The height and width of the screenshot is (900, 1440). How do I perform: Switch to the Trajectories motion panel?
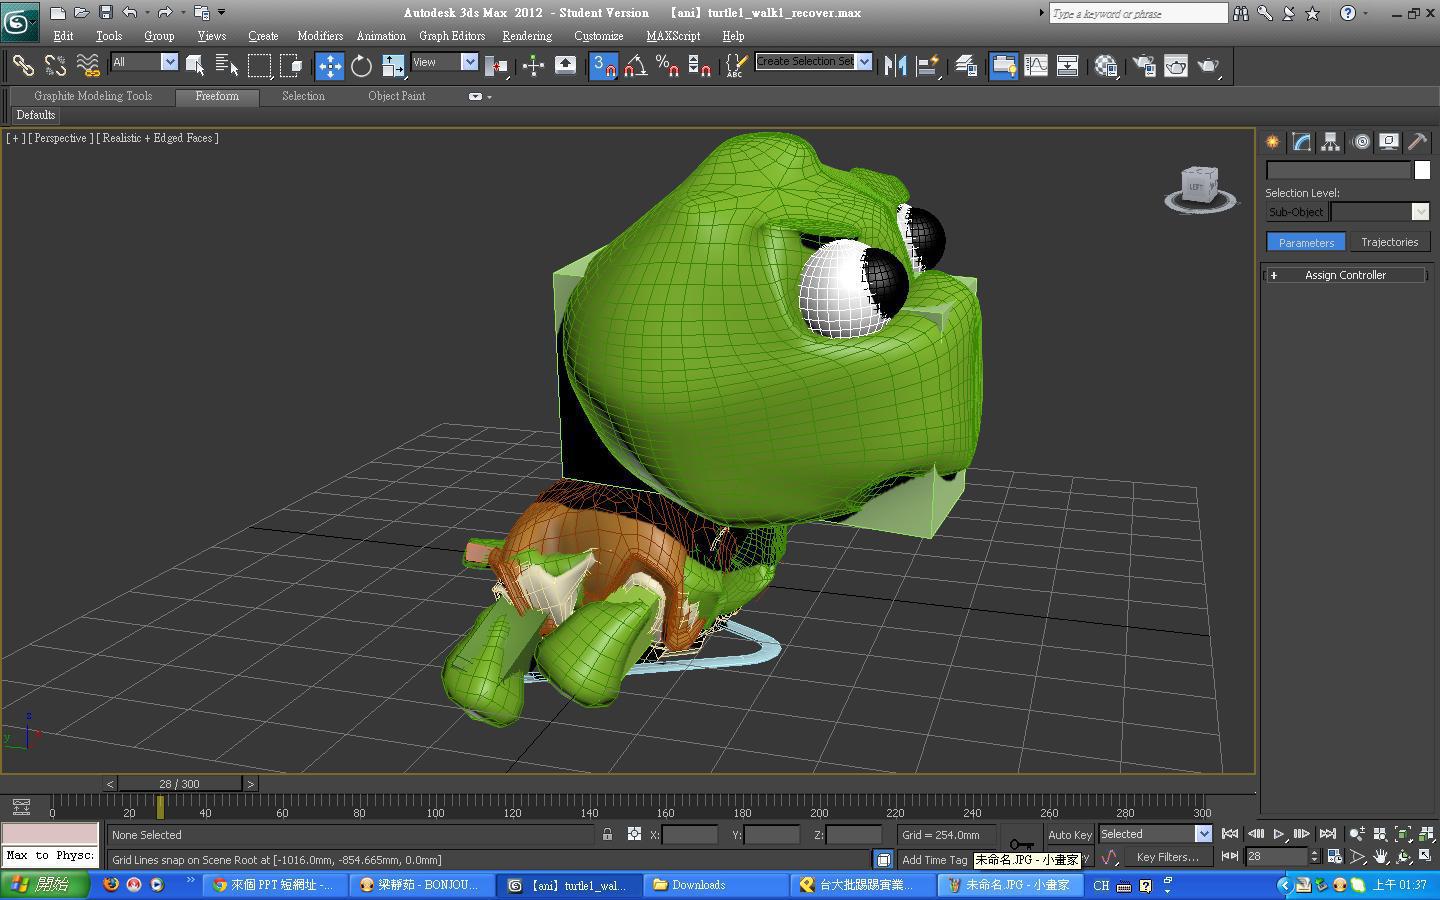pos(1389,243)
